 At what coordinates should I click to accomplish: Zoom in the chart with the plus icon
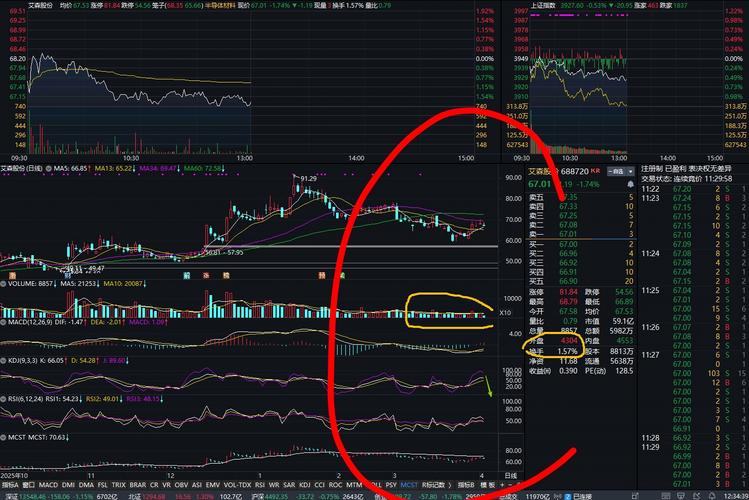(502, 485)
